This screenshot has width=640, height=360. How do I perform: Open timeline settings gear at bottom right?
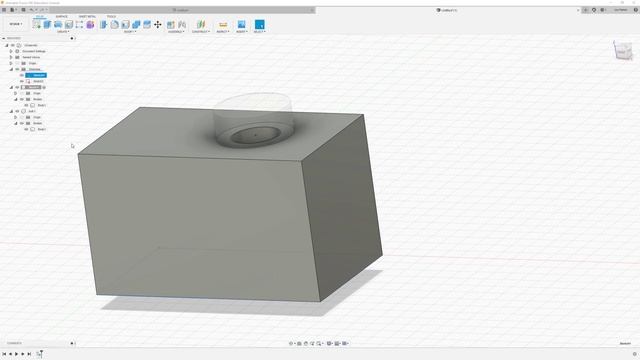(634, 354)
